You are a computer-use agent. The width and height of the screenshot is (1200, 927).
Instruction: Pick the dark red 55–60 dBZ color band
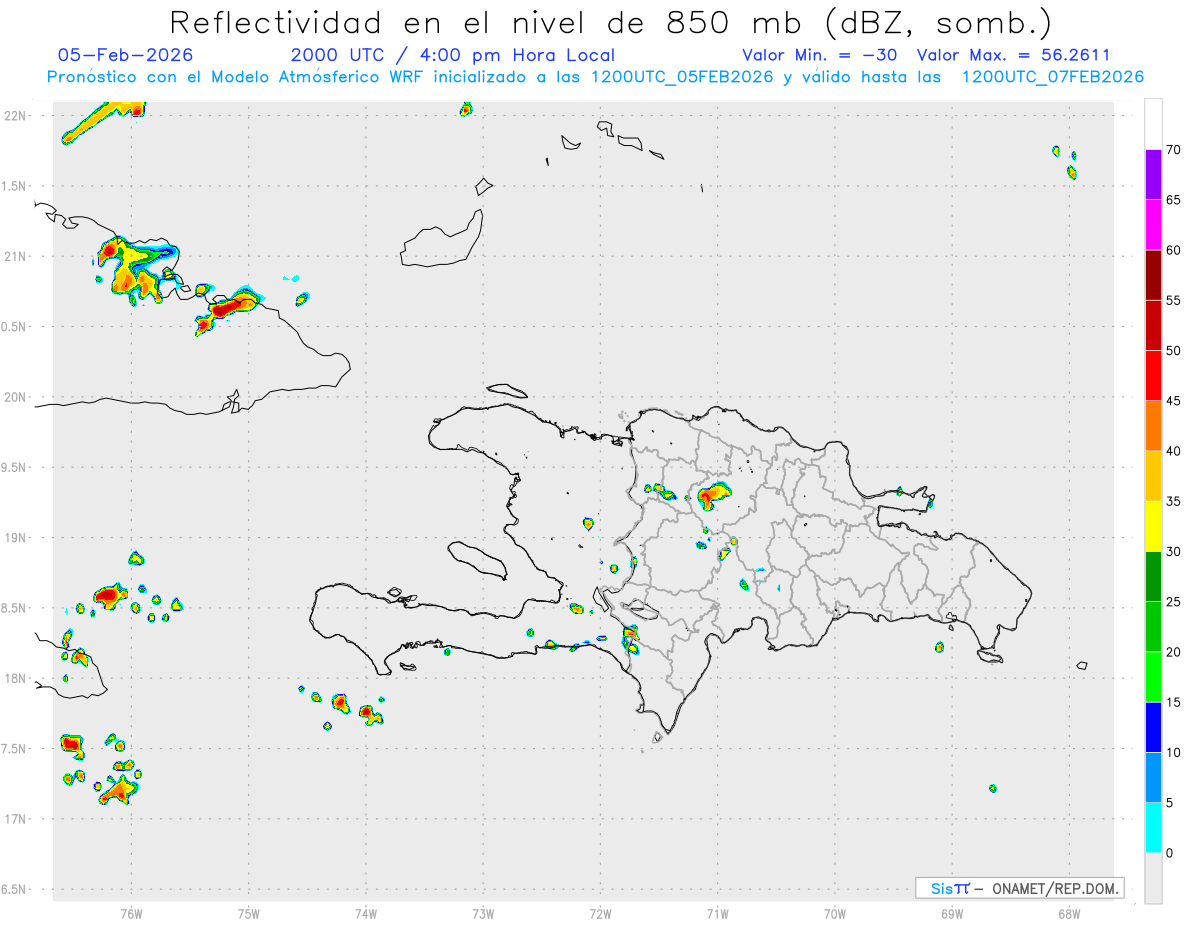tap(1153, 275)
